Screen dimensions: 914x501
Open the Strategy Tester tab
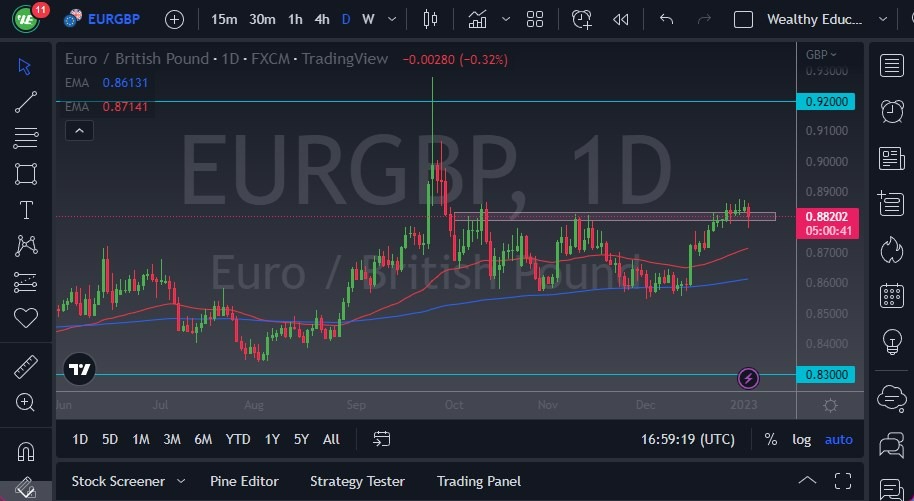tap(357, 481)
